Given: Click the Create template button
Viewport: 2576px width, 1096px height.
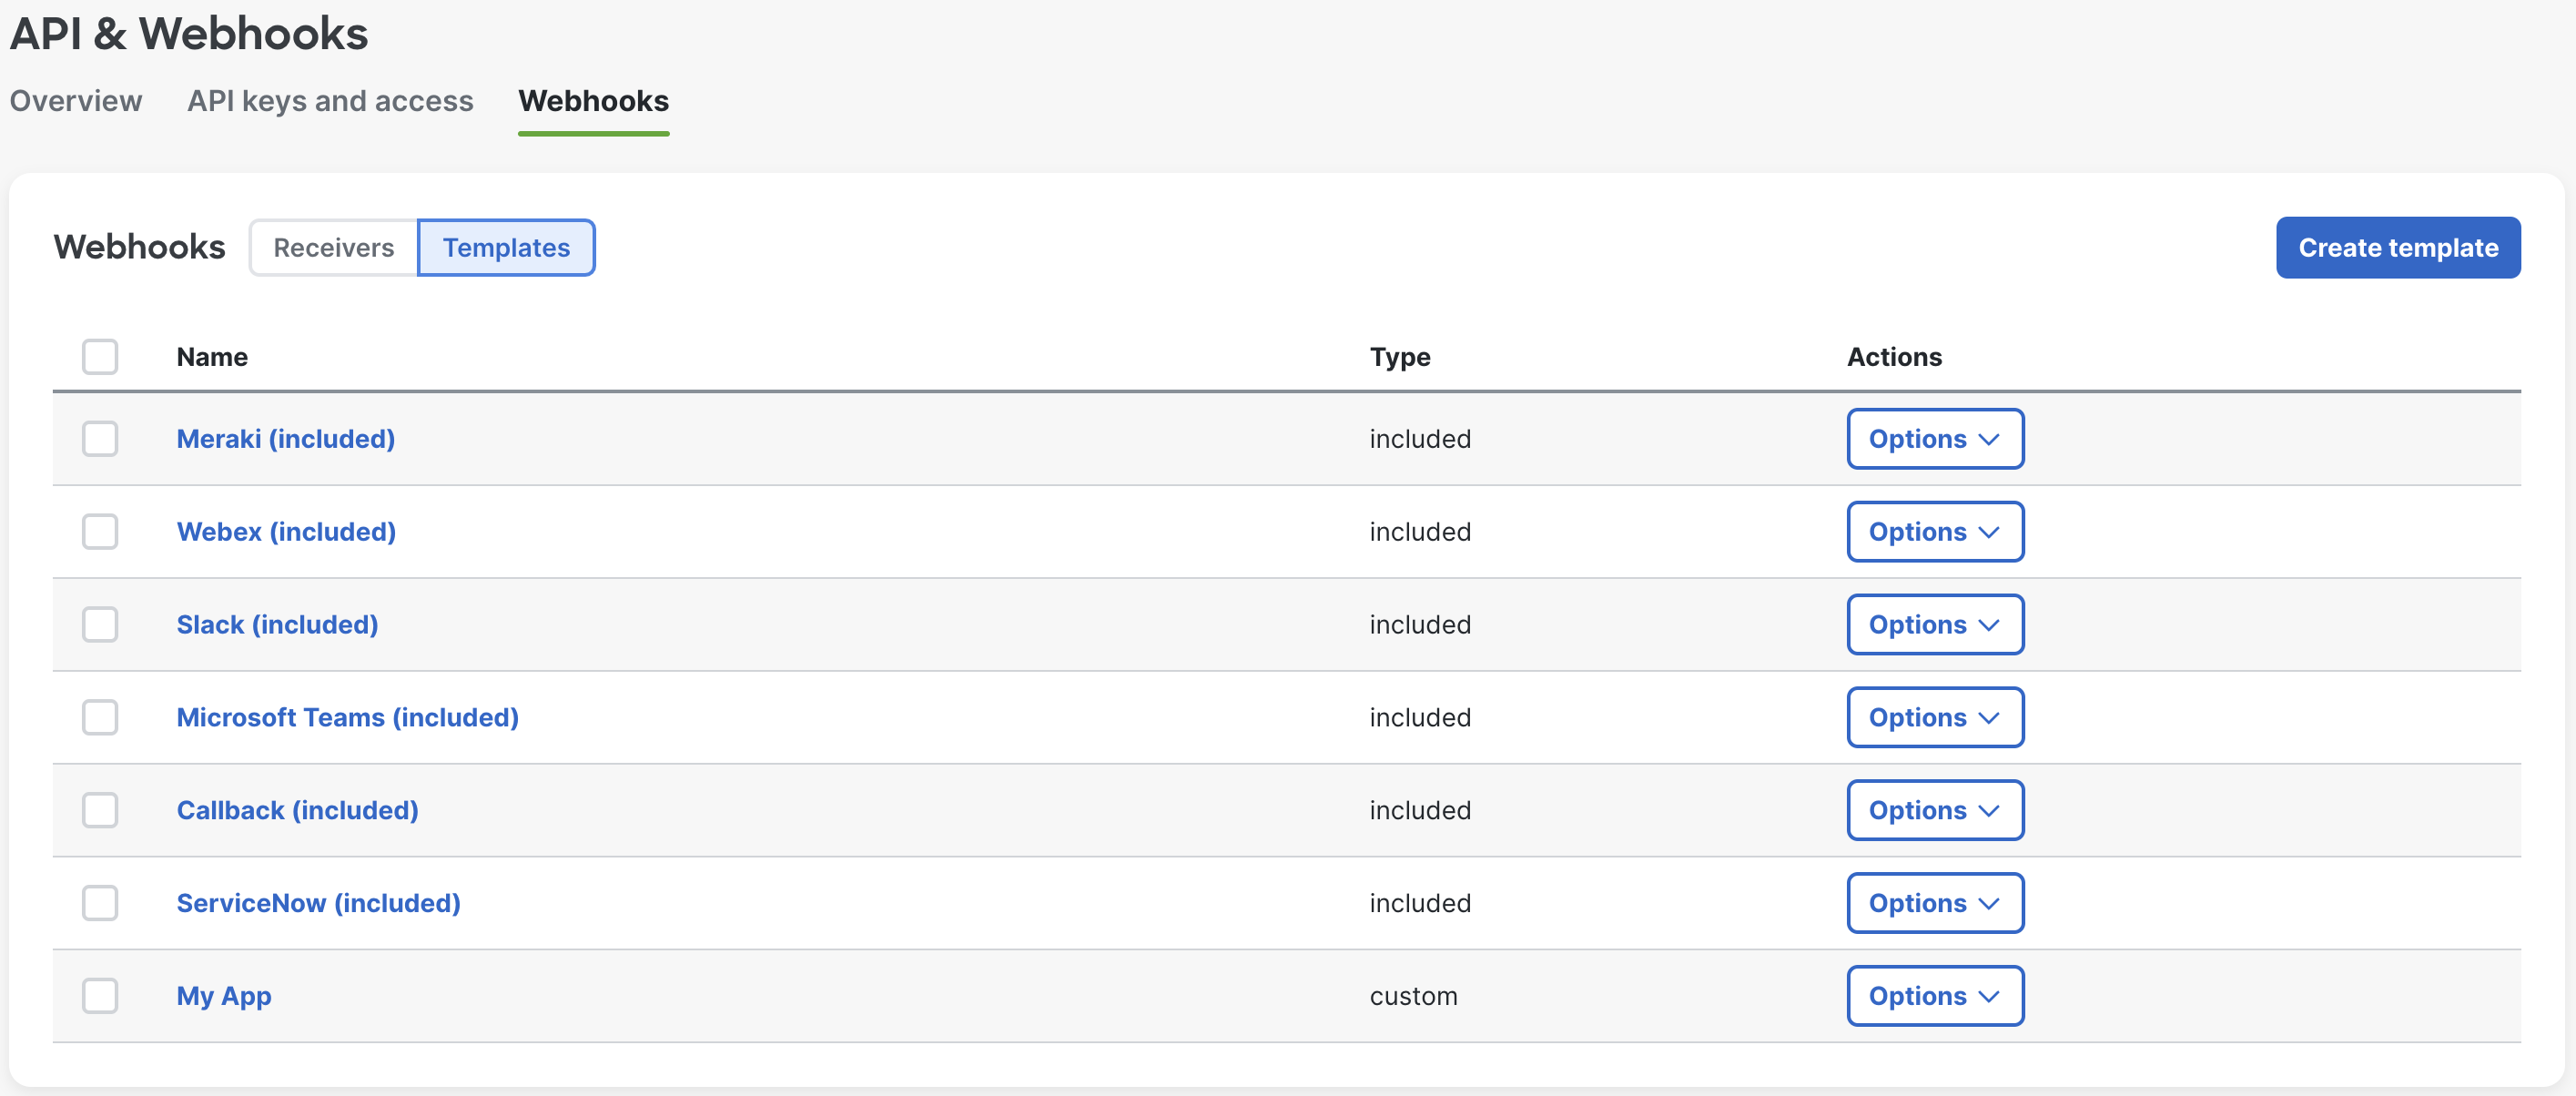Looking at the screenshot, I should 2397,247.
